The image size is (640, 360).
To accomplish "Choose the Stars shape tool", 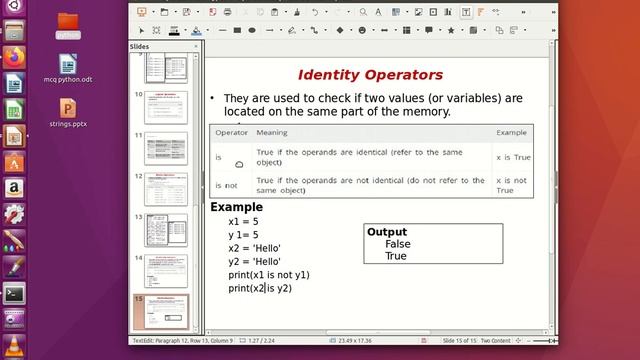I will pyautogui.click(x=451, y=30).
